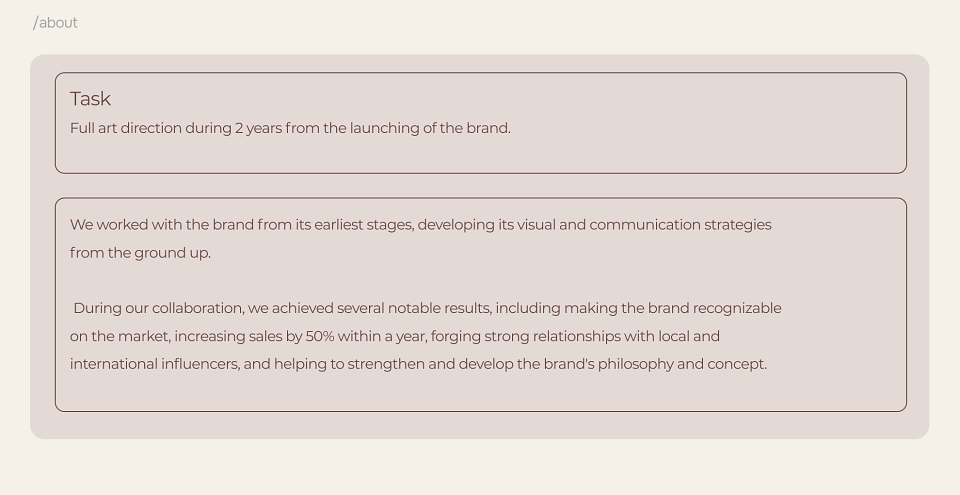
Task: Click the Task heading
Action: (90, 99)
